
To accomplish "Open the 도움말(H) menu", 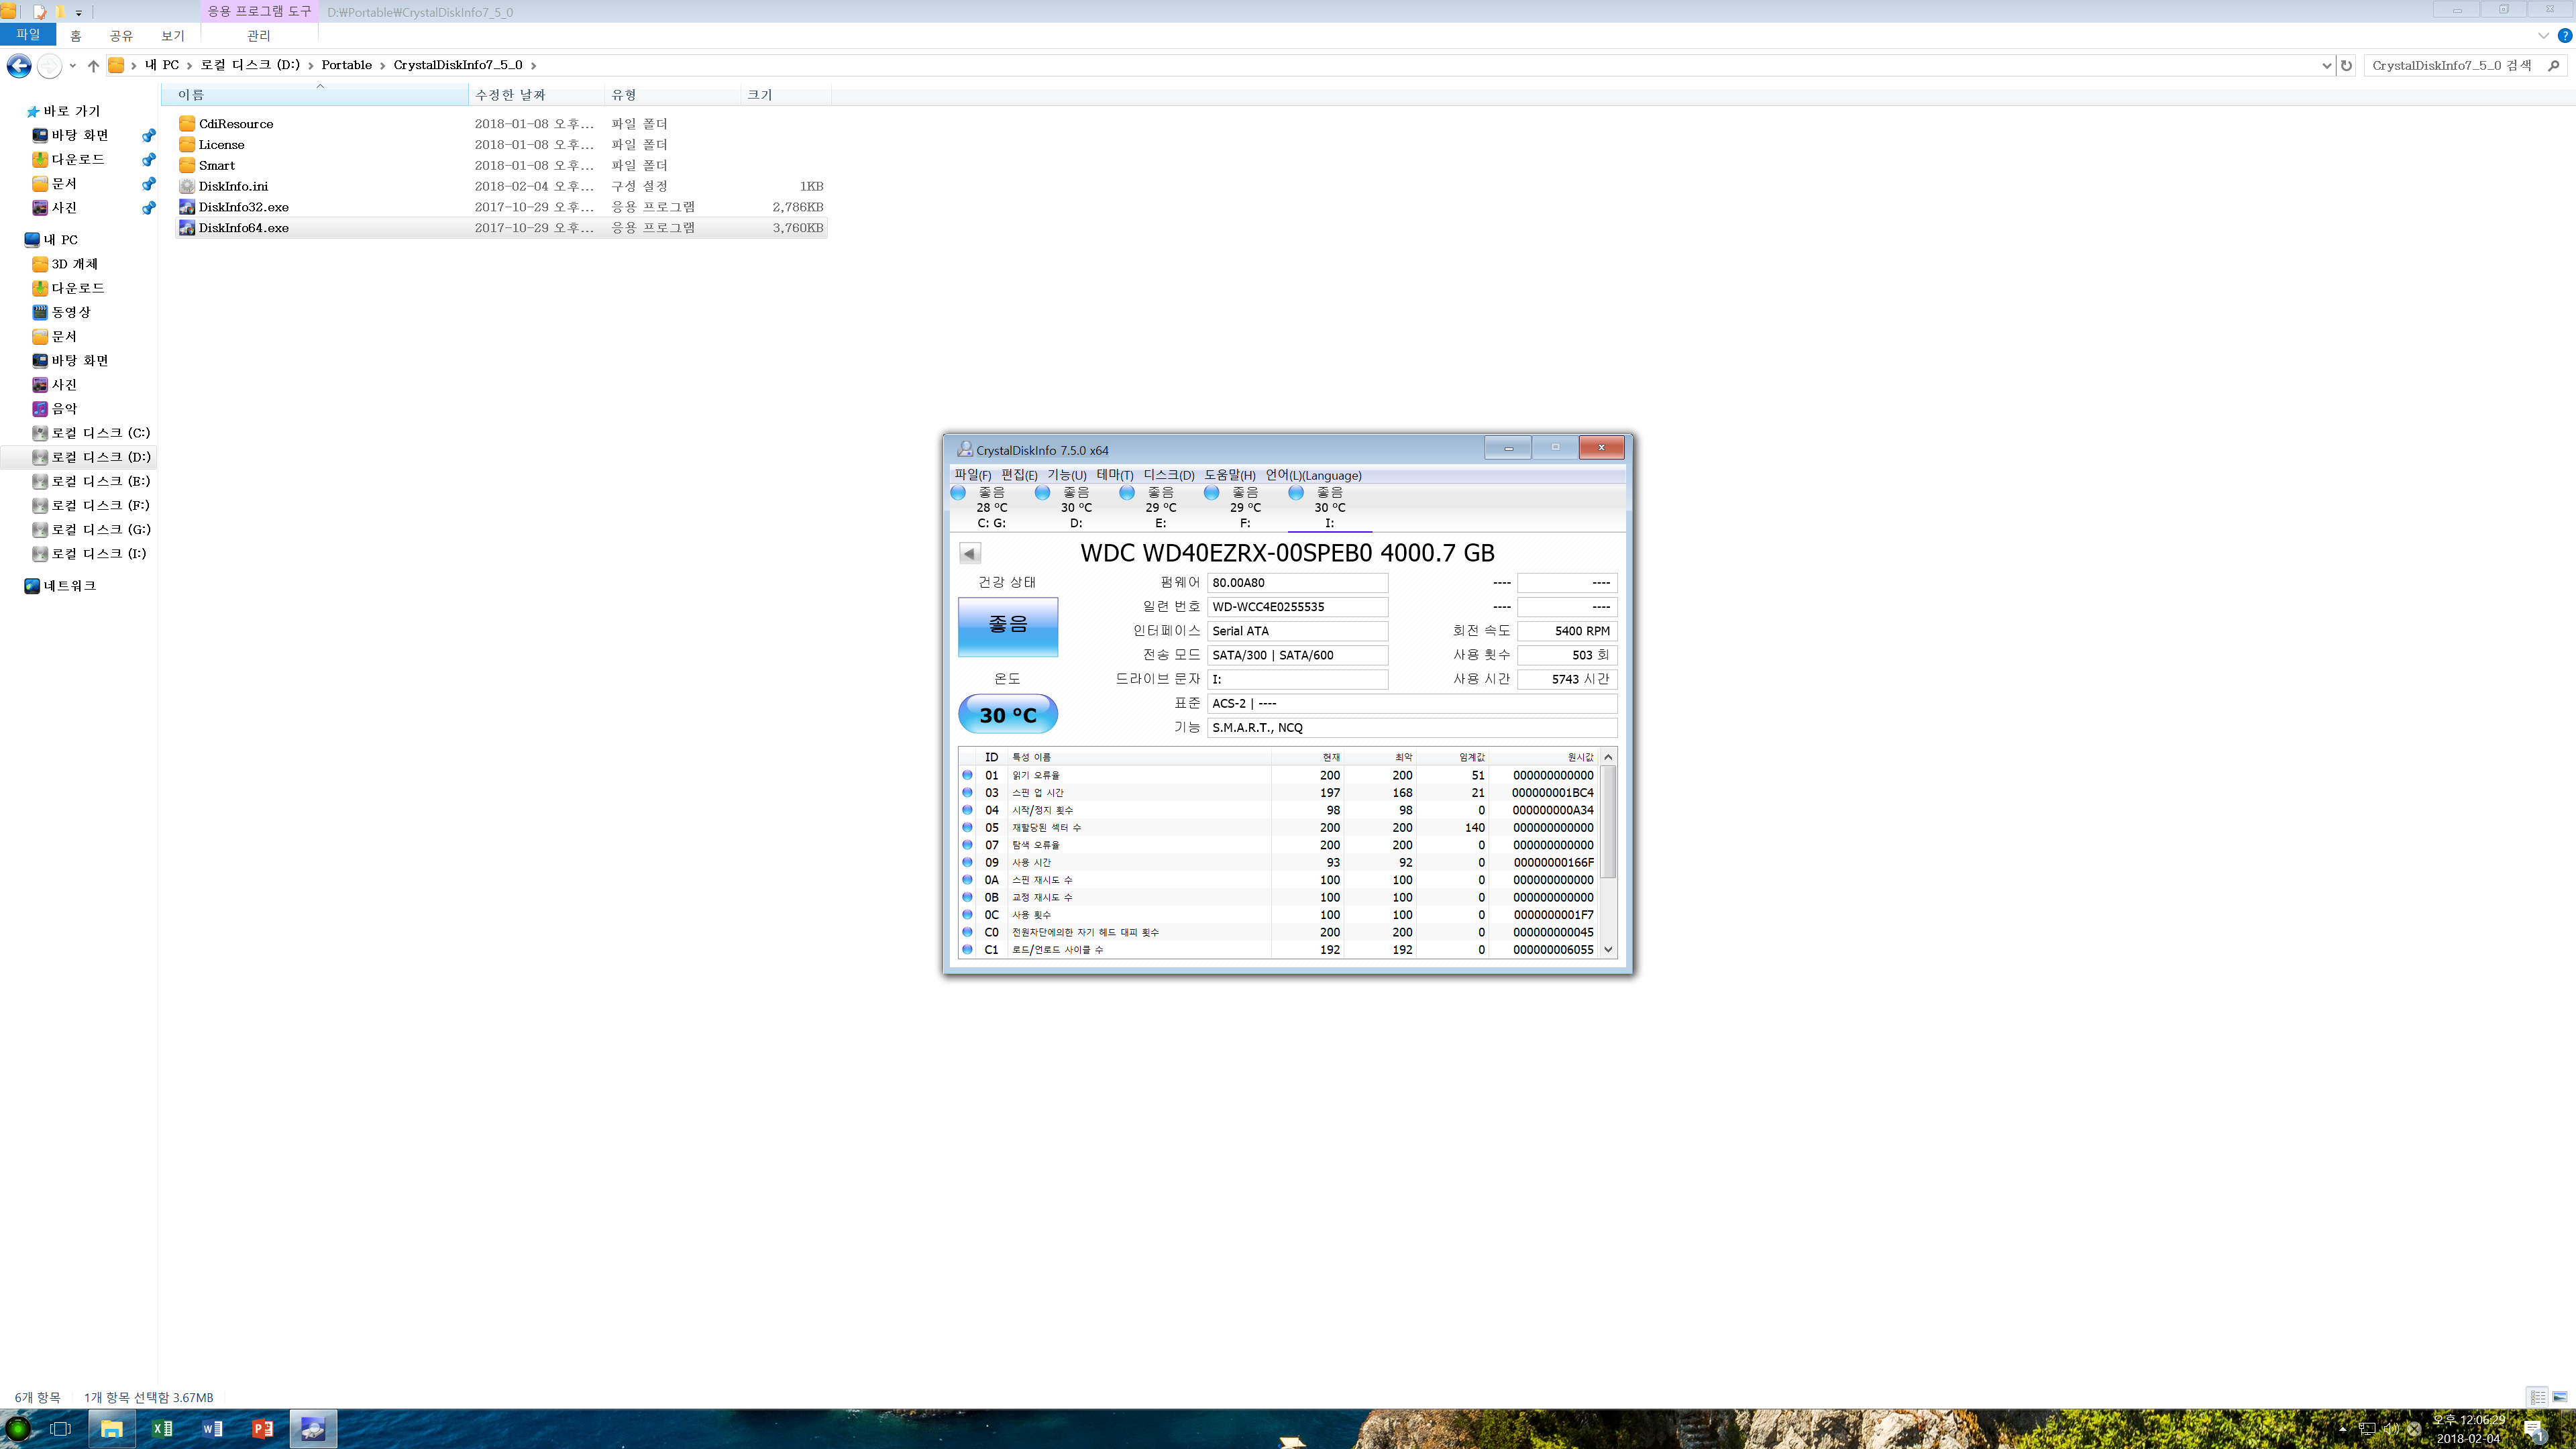I will click(1230, 475).
